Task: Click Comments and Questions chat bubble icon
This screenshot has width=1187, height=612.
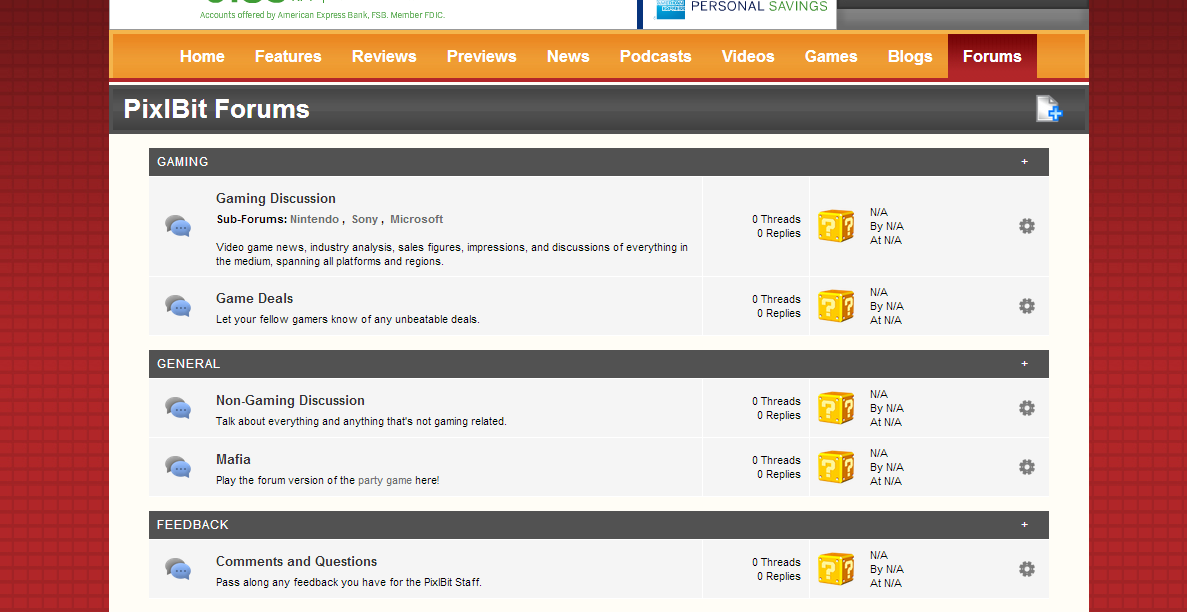Action: tap(178, 569)
